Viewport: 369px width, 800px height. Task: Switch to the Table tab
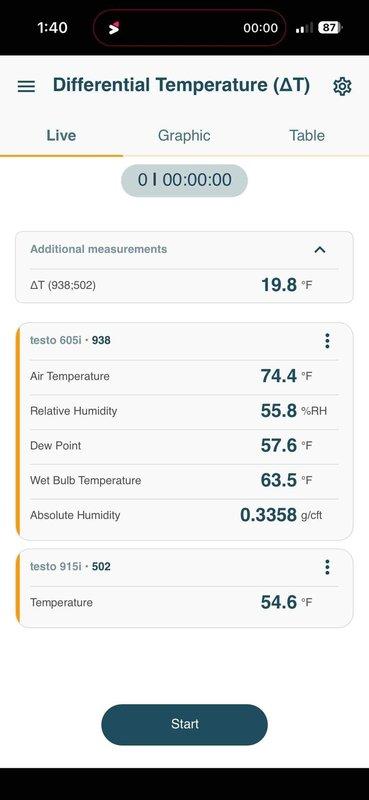coord(307,135)
